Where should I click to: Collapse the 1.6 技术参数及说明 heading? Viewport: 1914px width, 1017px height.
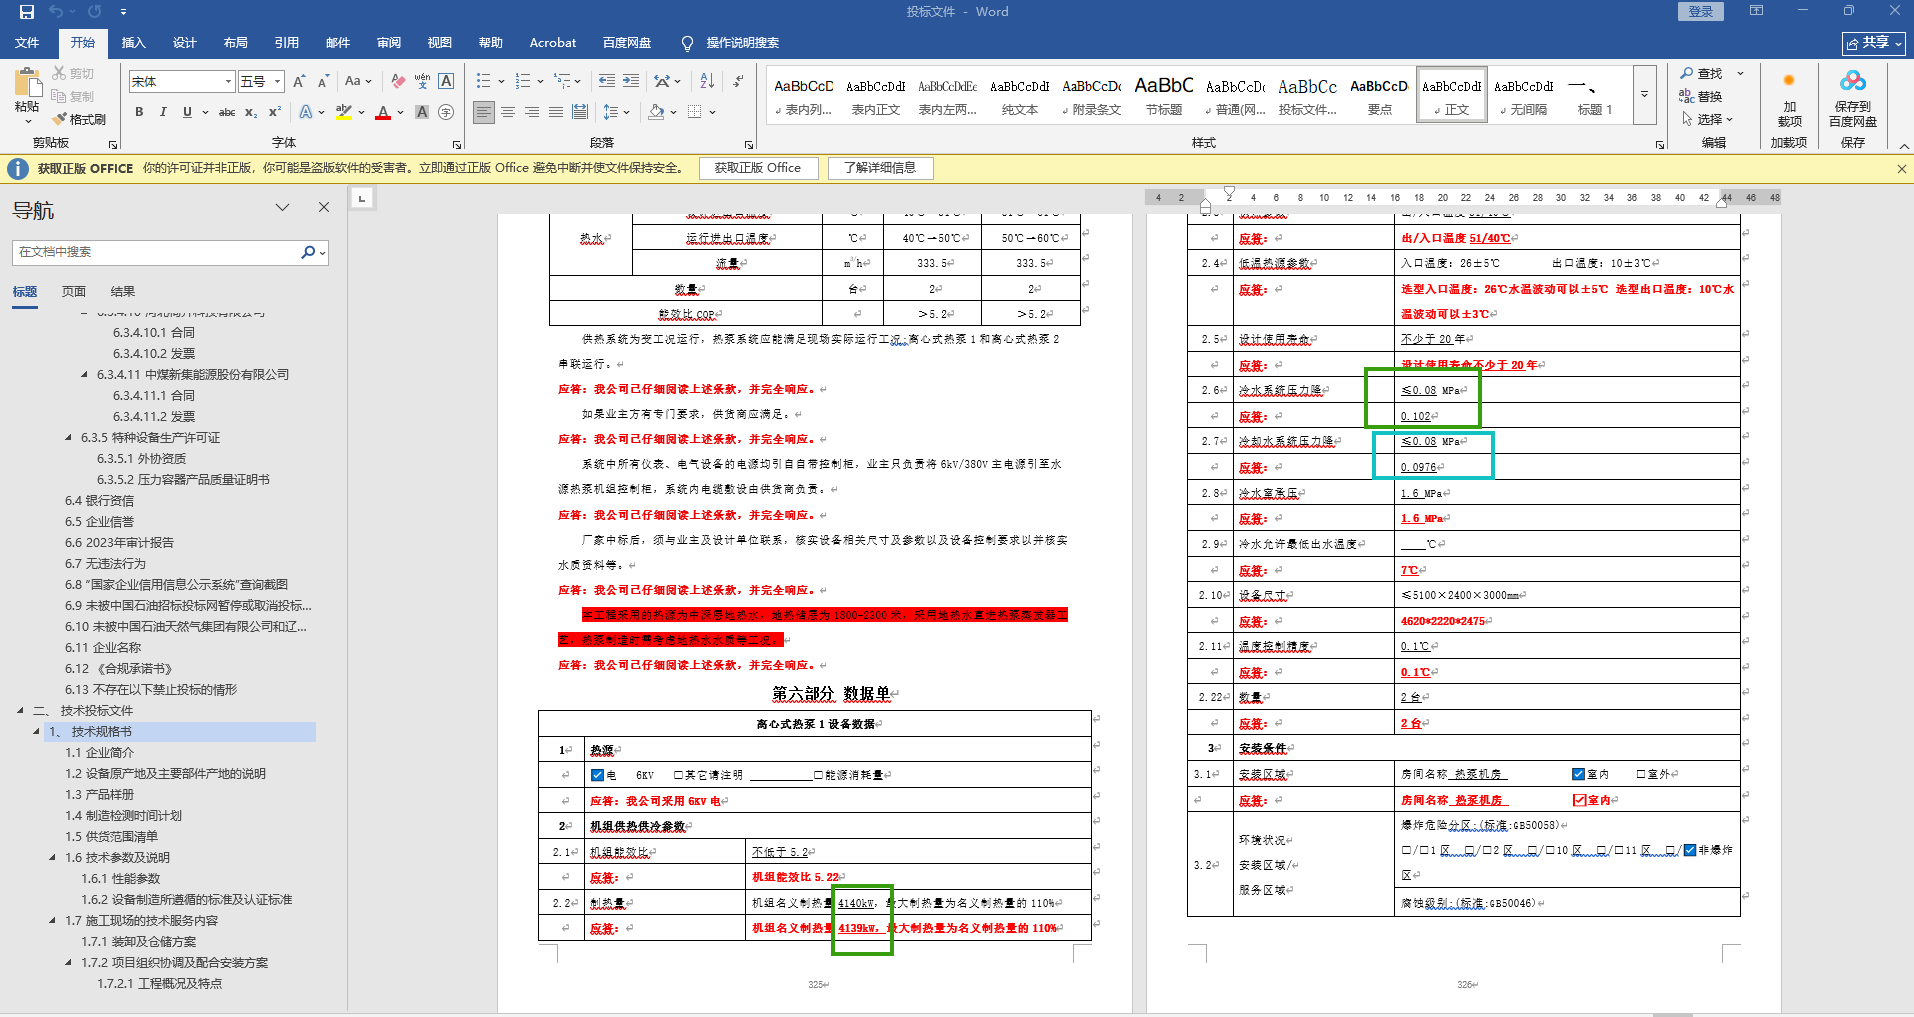[x=53, y=858]
